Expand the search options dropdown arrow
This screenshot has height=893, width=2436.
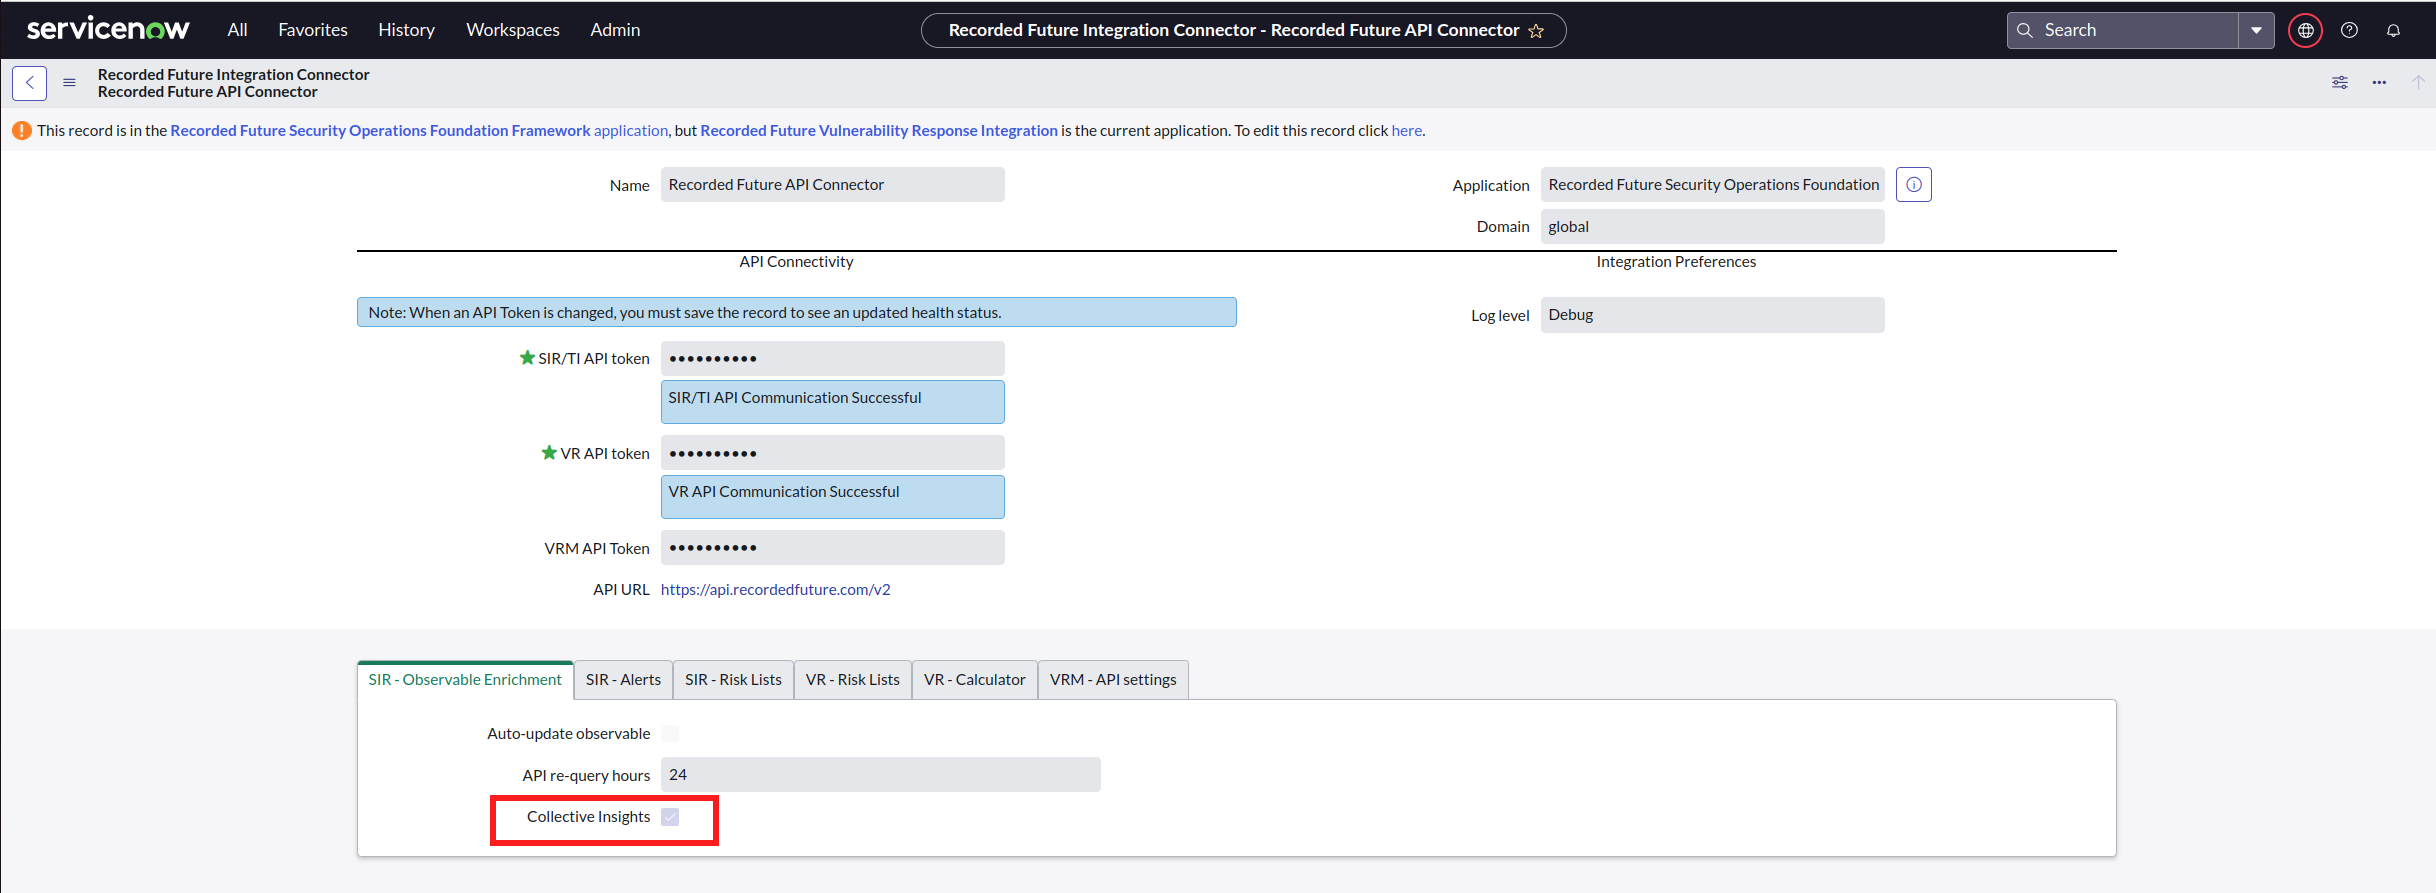click(2256, 31)
